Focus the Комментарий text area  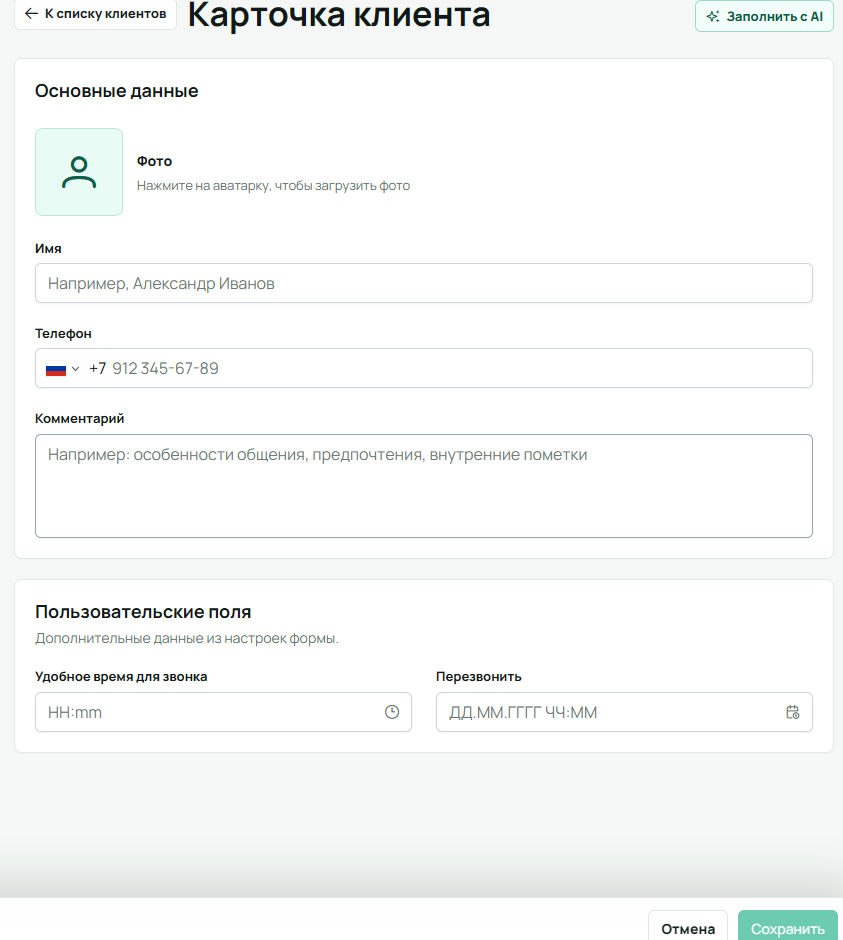(x=424, y=486)
